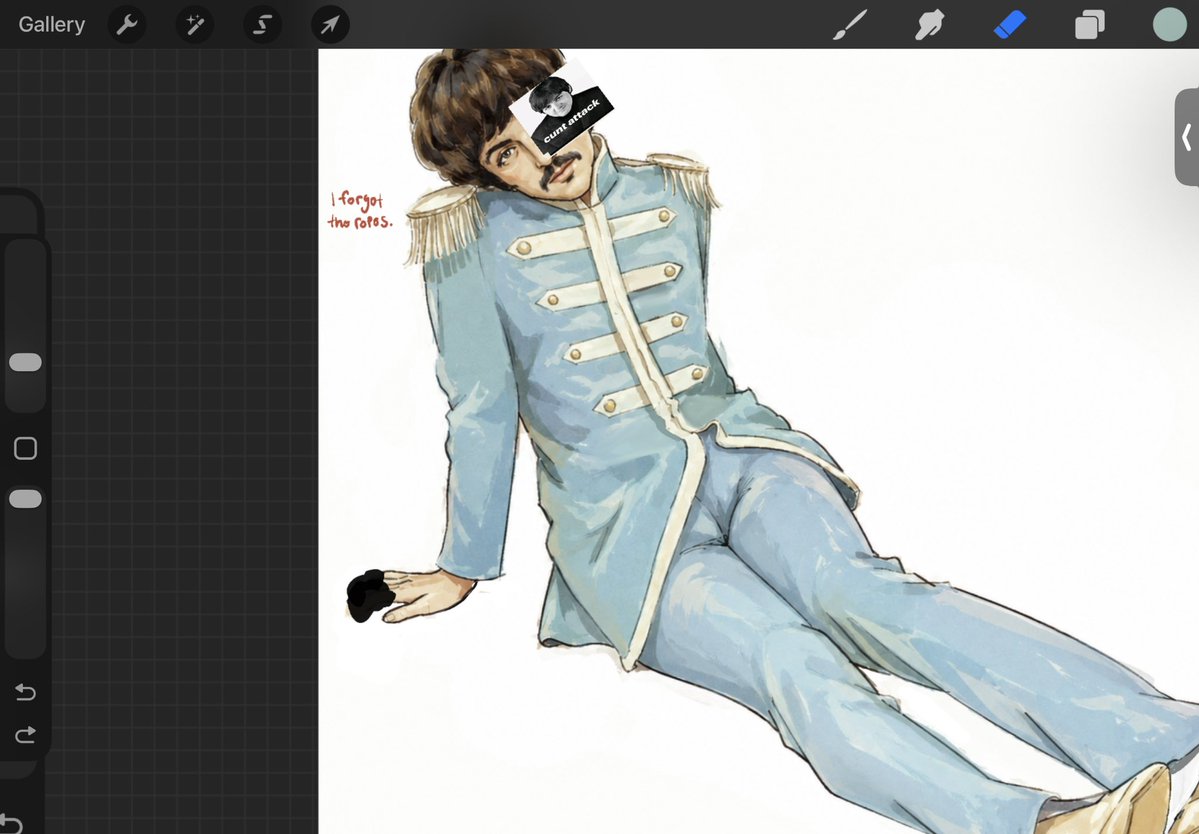The height and width of the screenshot is (834, 1199).
Task: Expand the collapsed panel arrow on right edge
Action: click(x=1187, y=138)
